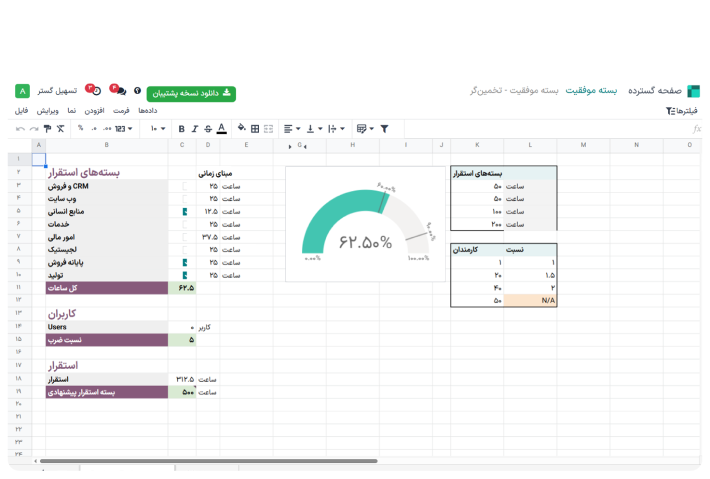Open the بسته موفقیت breadcrumb link

pyautogui.click(x=591, y=91)
